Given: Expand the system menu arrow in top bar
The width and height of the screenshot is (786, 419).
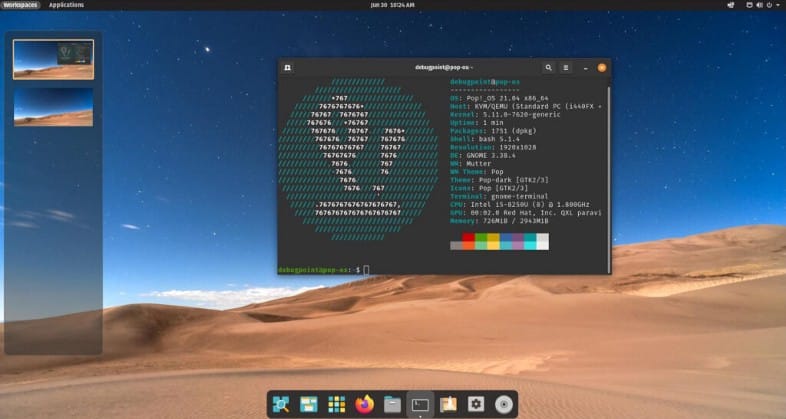Looking at the screenshot, I should point(778,5).
